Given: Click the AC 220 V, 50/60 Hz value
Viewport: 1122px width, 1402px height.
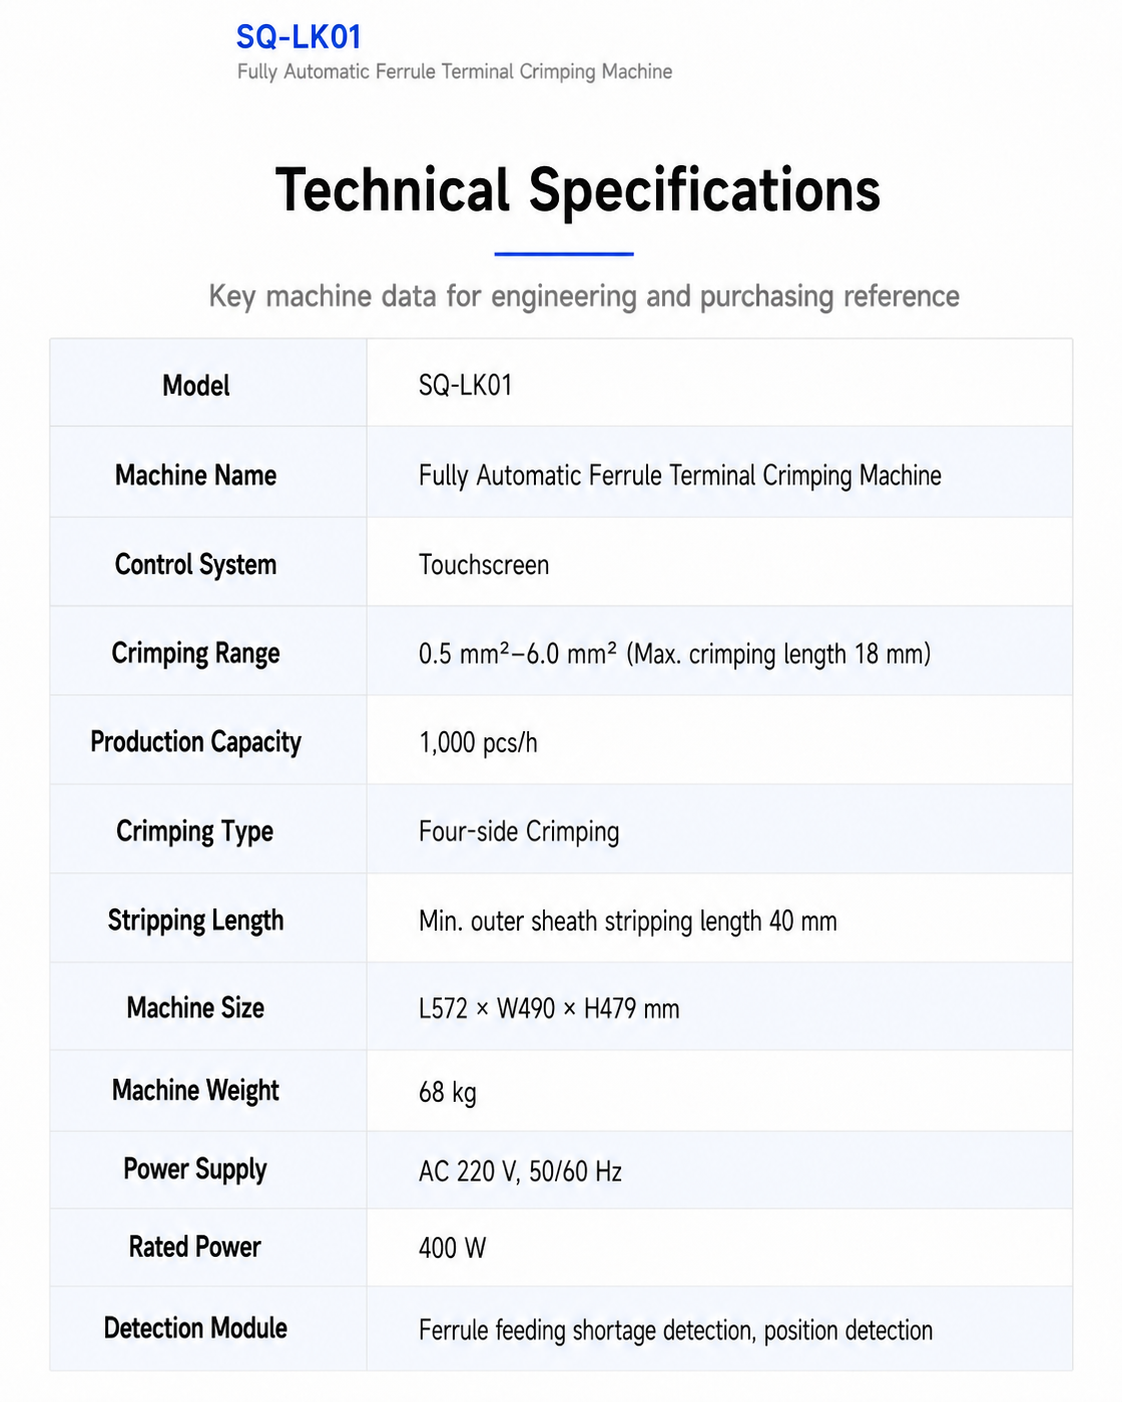Looking at the screenshot, I should (x=520, y=1171).
